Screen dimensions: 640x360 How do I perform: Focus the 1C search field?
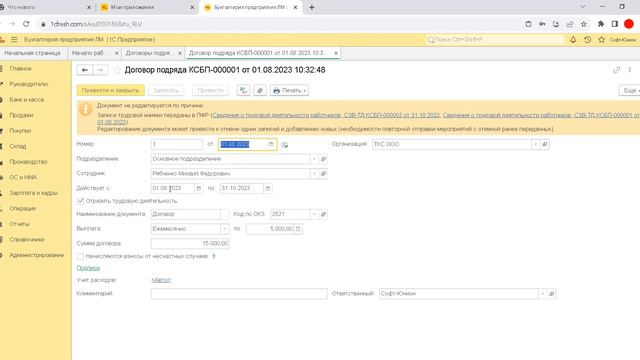click(496, 40)
